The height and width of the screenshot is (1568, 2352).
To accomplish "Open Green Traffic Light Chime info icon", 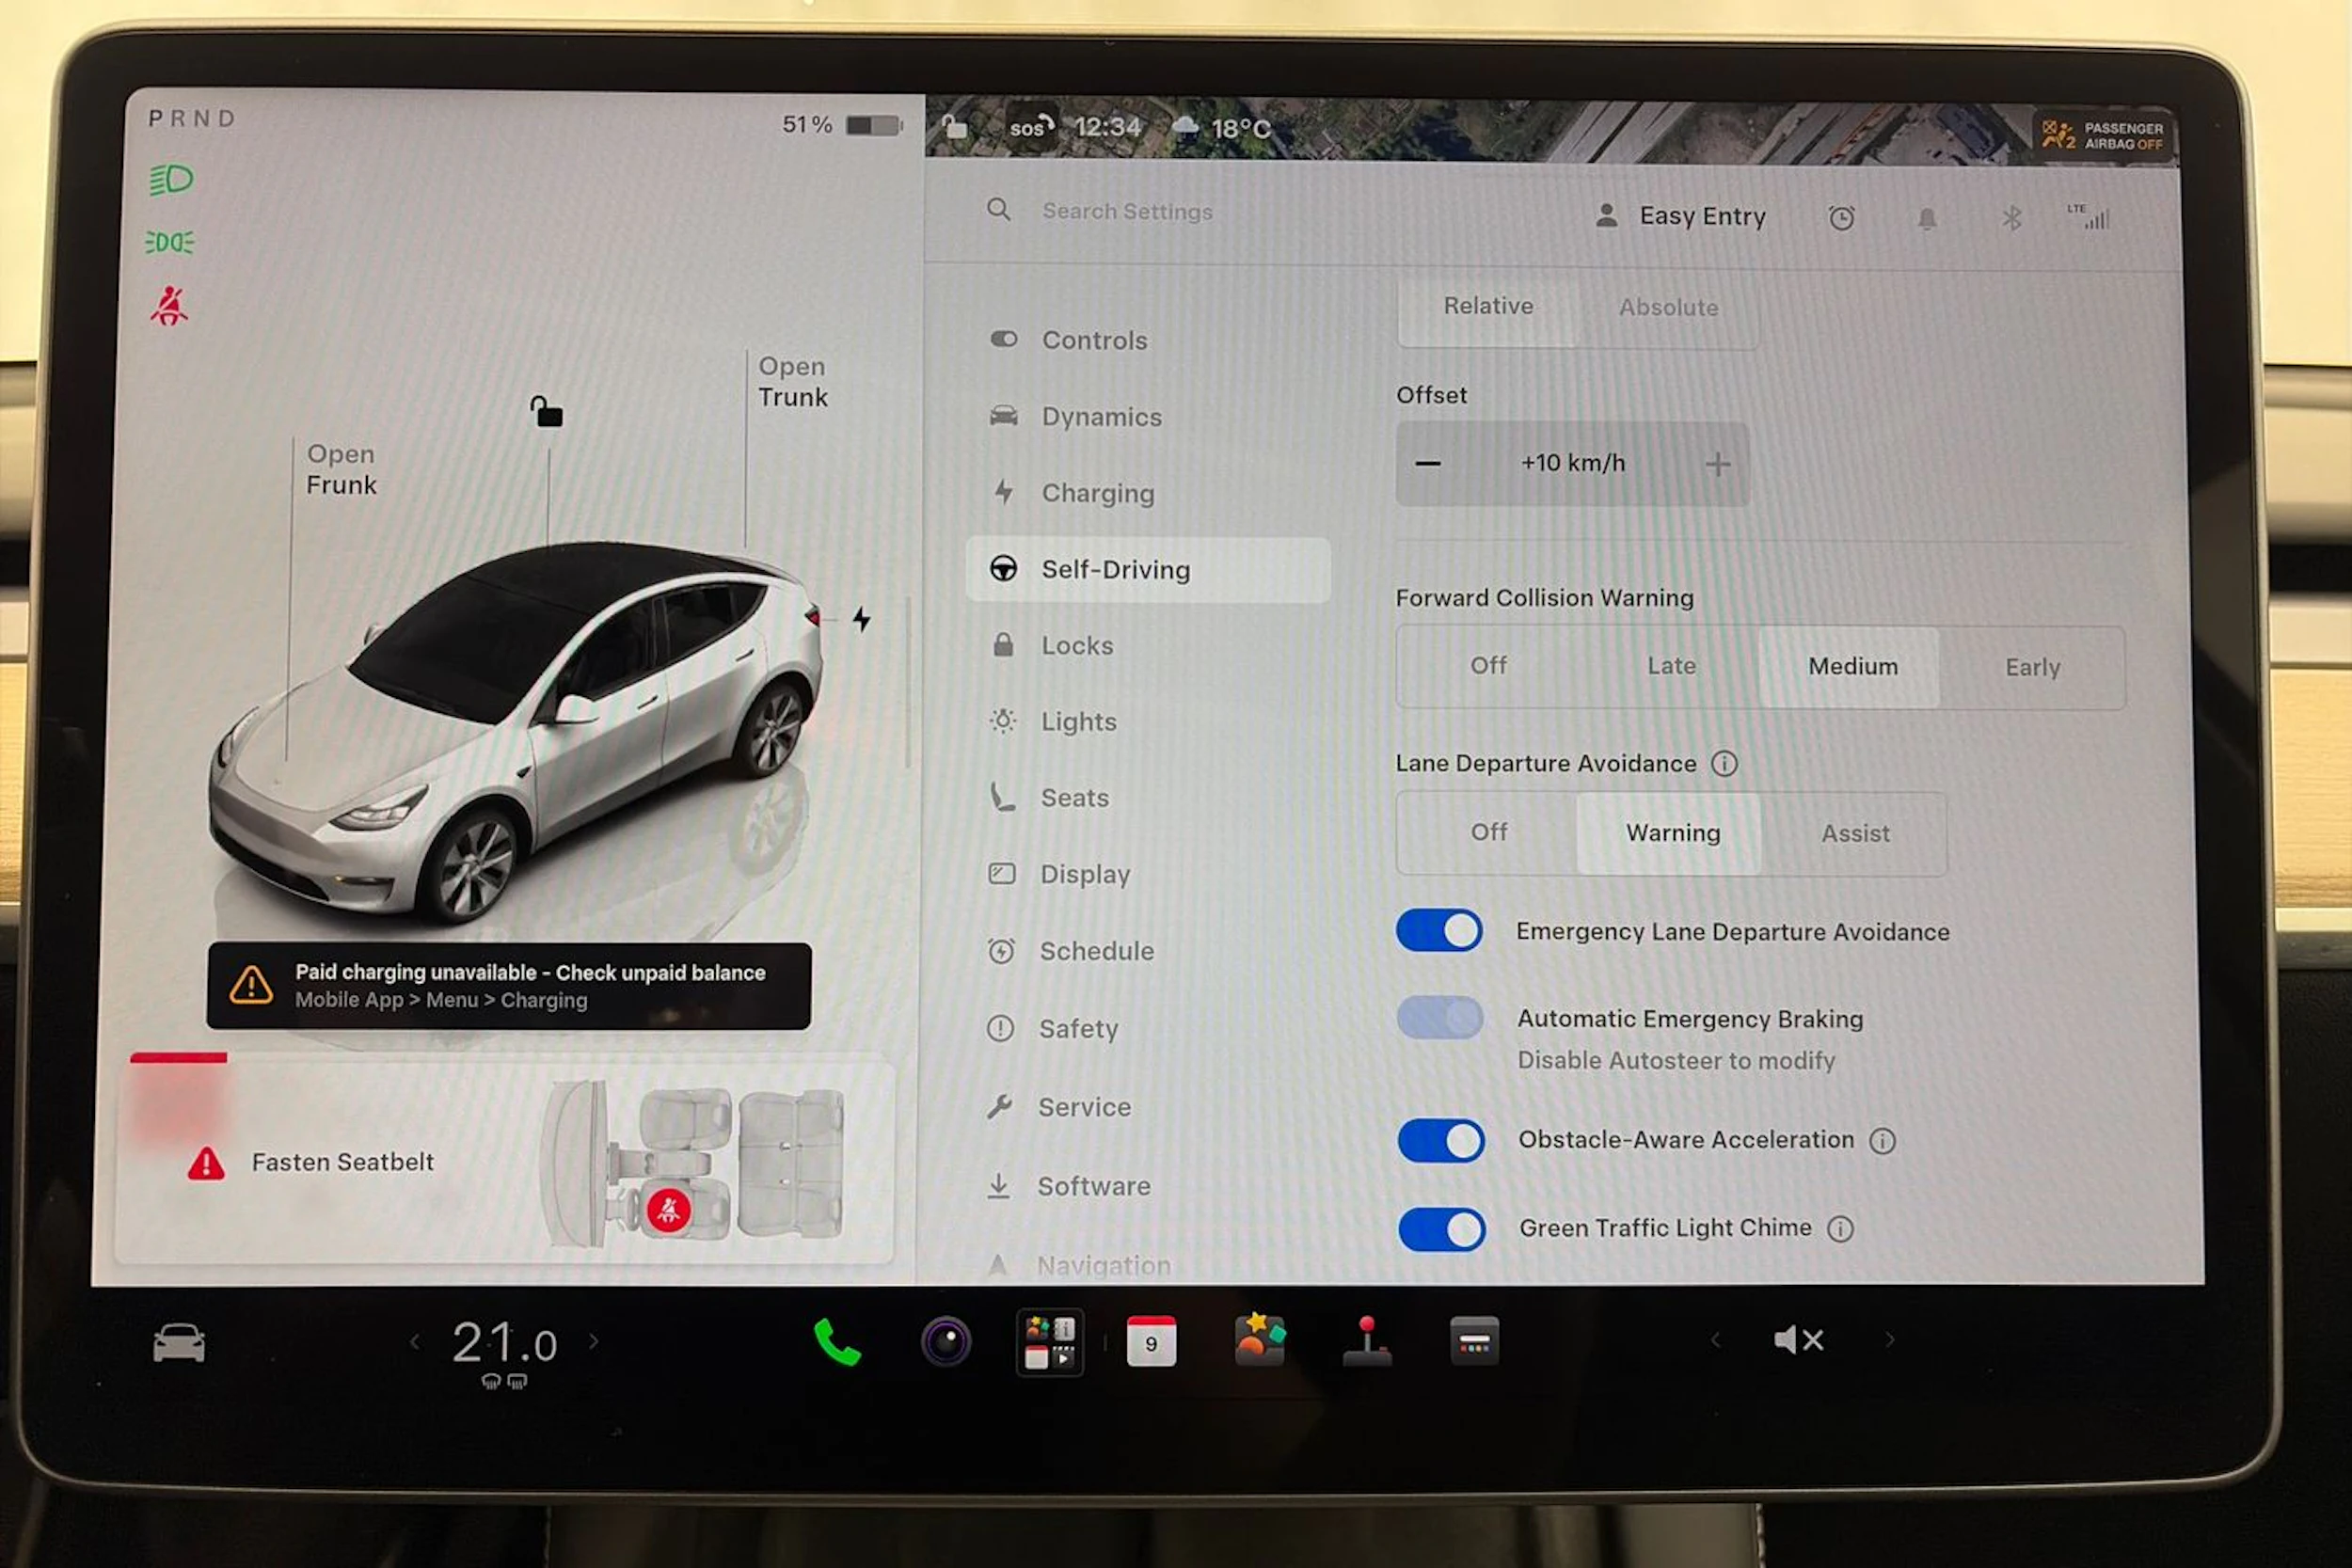I will [x=1840, y=1229].
